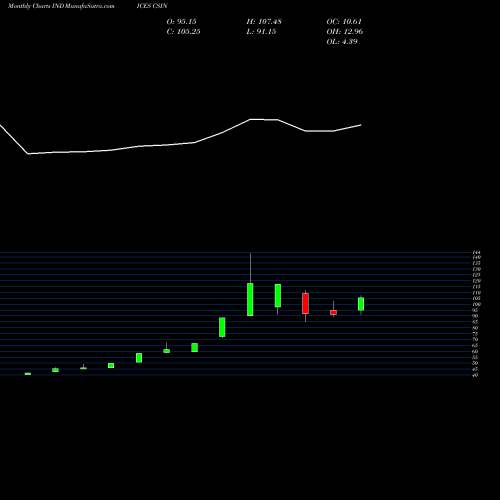Screen dimensions: 500x500
Task: Click the OH: 12.96 percentage label
Action: pos(345,32)
